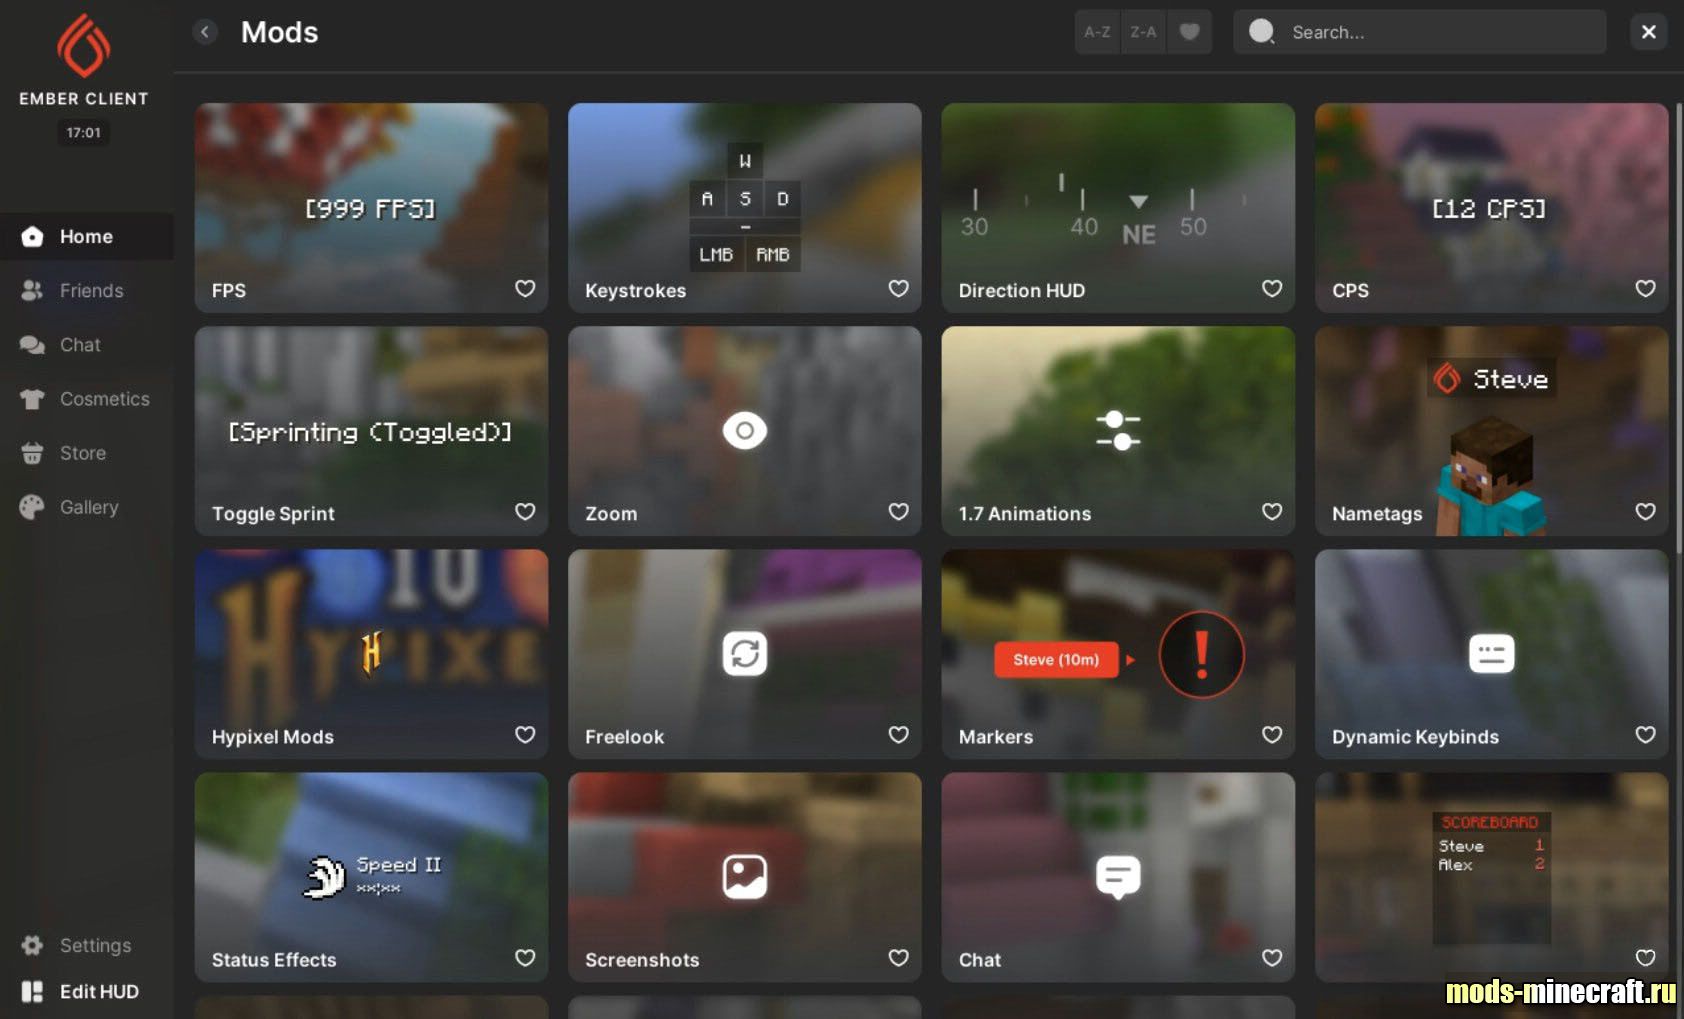Favorite the Screenshots mod
Image resolution: width=1684 pixels, height=1019 pixels.
pos(899,958)
